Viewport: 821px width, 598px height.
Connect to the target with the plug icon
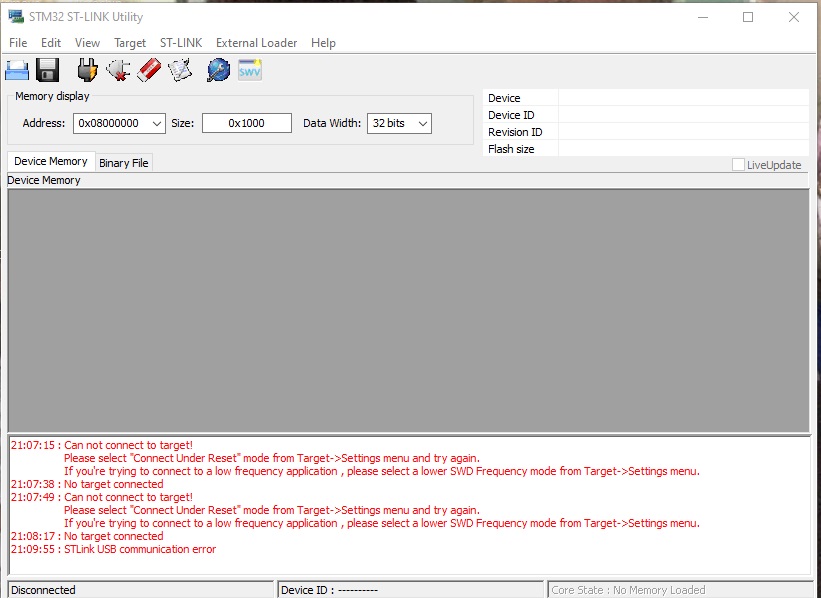coord(87,70)
